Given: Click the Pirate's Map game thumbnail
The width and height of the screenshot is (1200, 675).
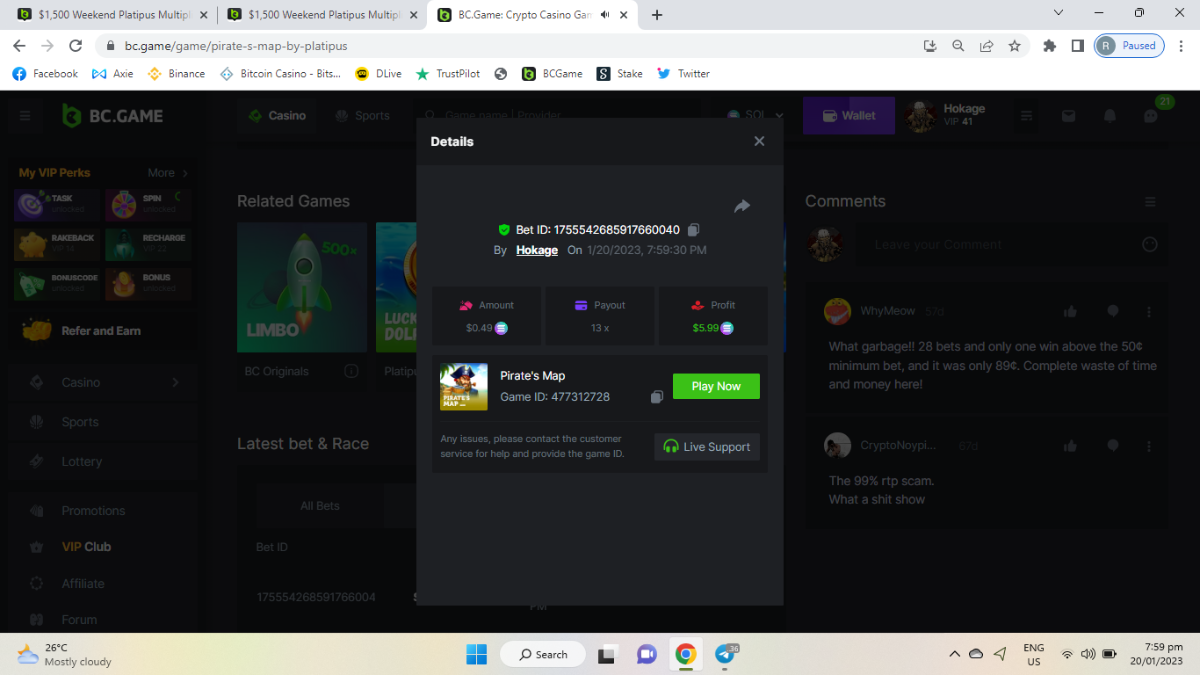Looking at the screenshot, I should pos(464,387).
